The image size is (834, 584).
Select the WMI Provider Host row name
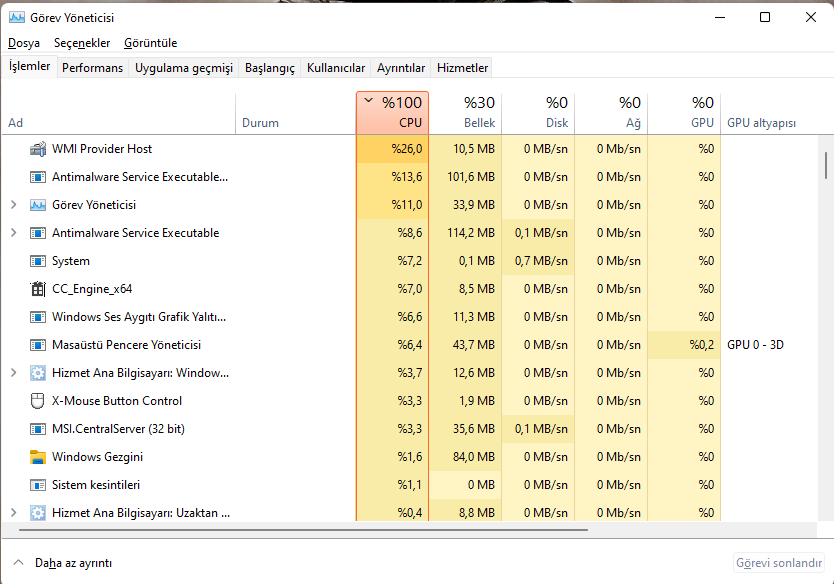click(102, 149)
